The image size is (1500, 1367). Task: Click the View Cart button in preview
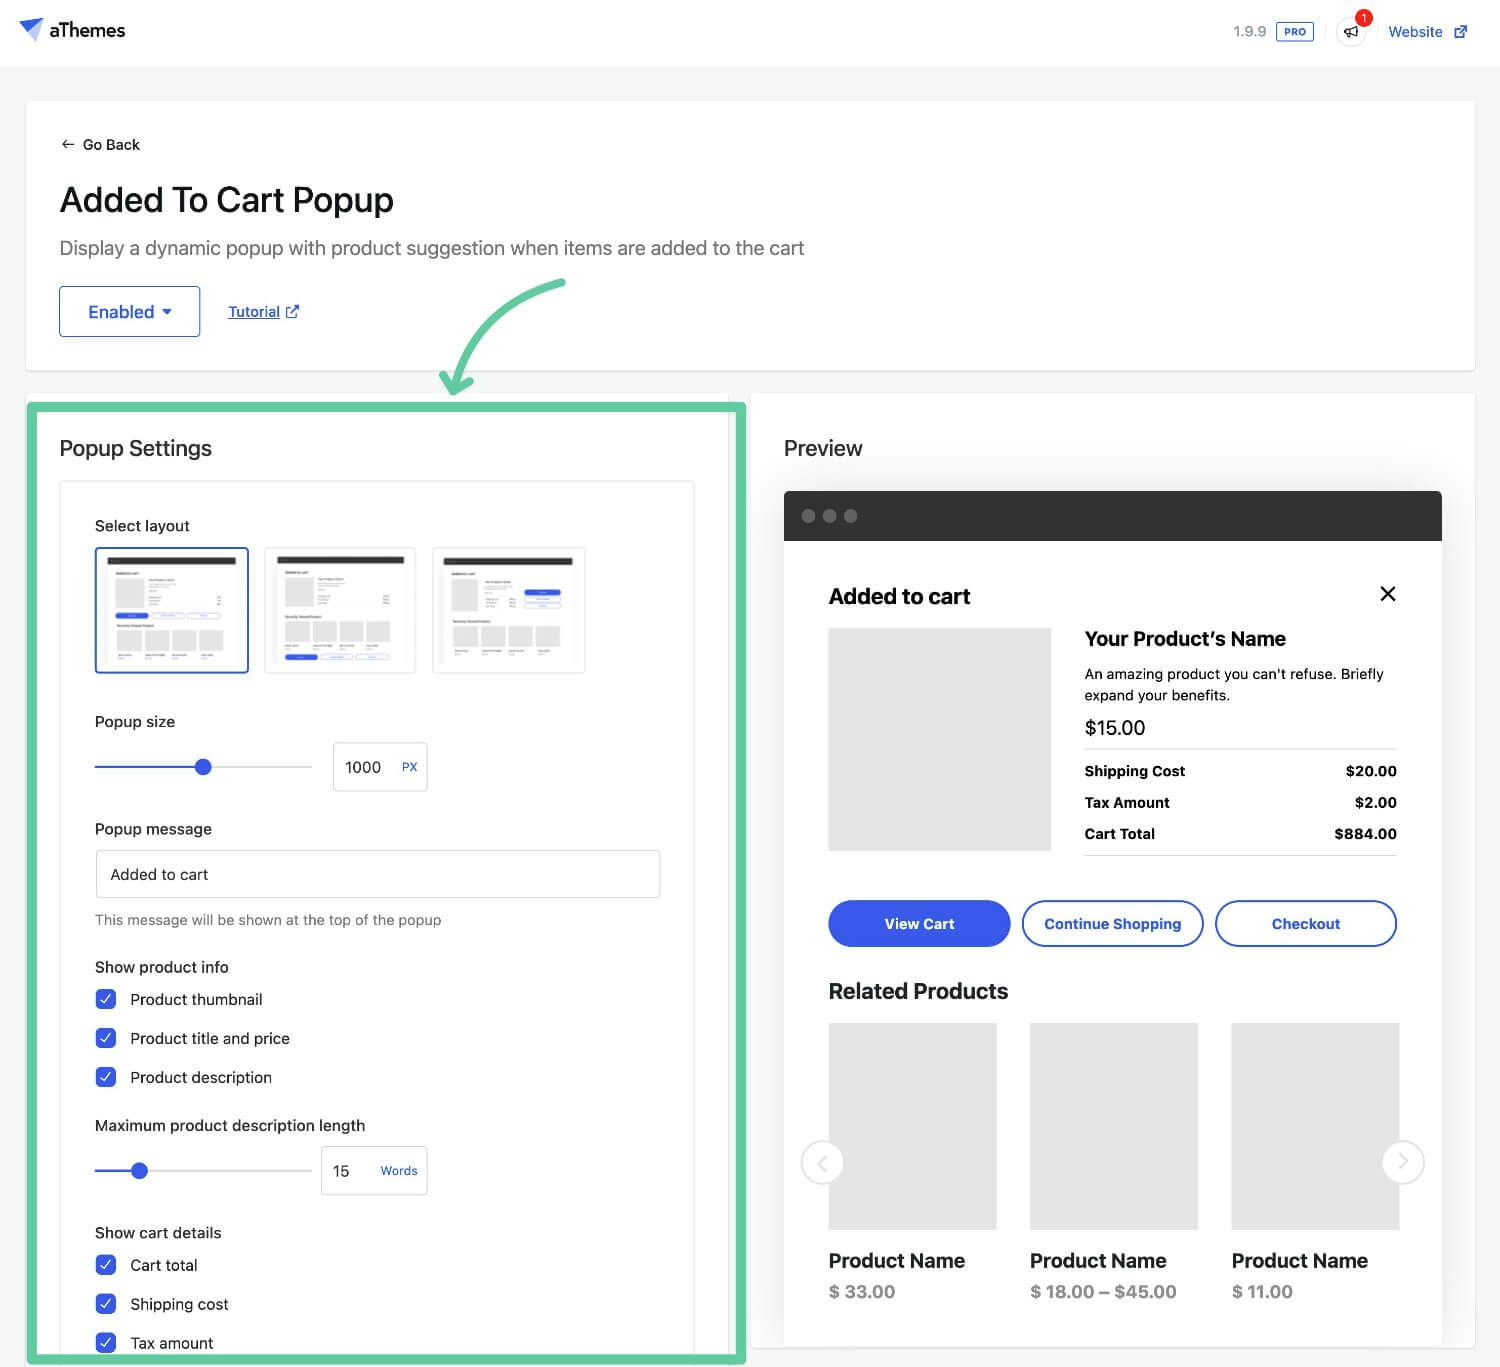point(919,924)
